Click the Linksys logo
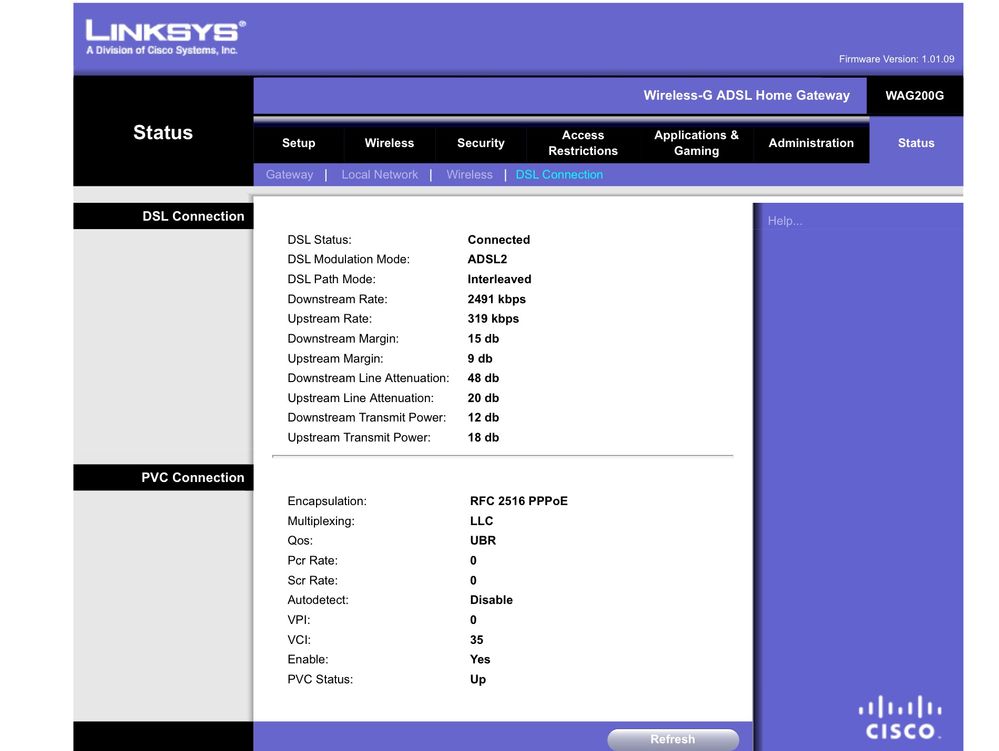Viewport: 999px width, 751px height. 166,38
